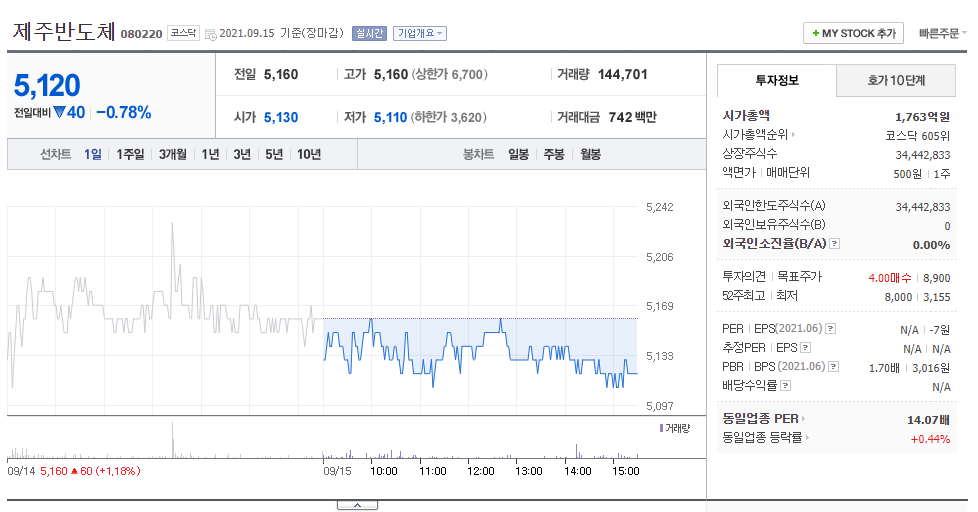Click the current price 5,120

click(47, 85)
